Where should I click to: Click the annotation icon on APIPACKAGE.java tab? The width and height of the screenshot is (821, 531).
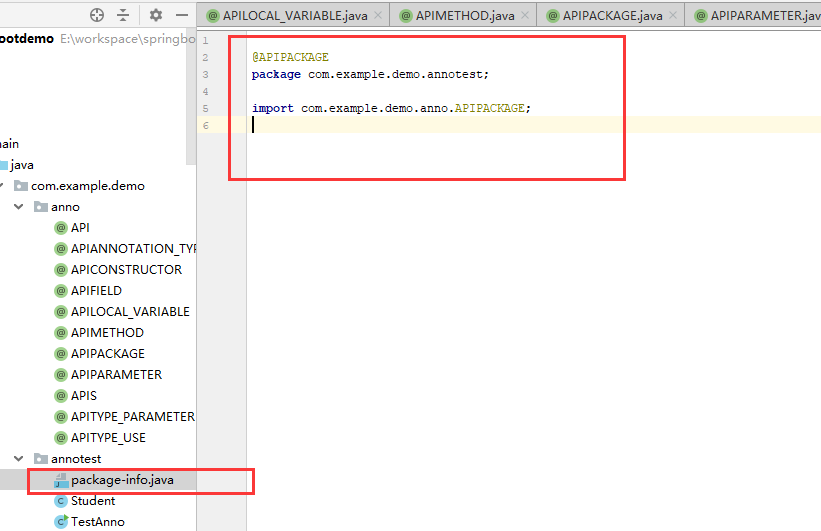(553, 16)
